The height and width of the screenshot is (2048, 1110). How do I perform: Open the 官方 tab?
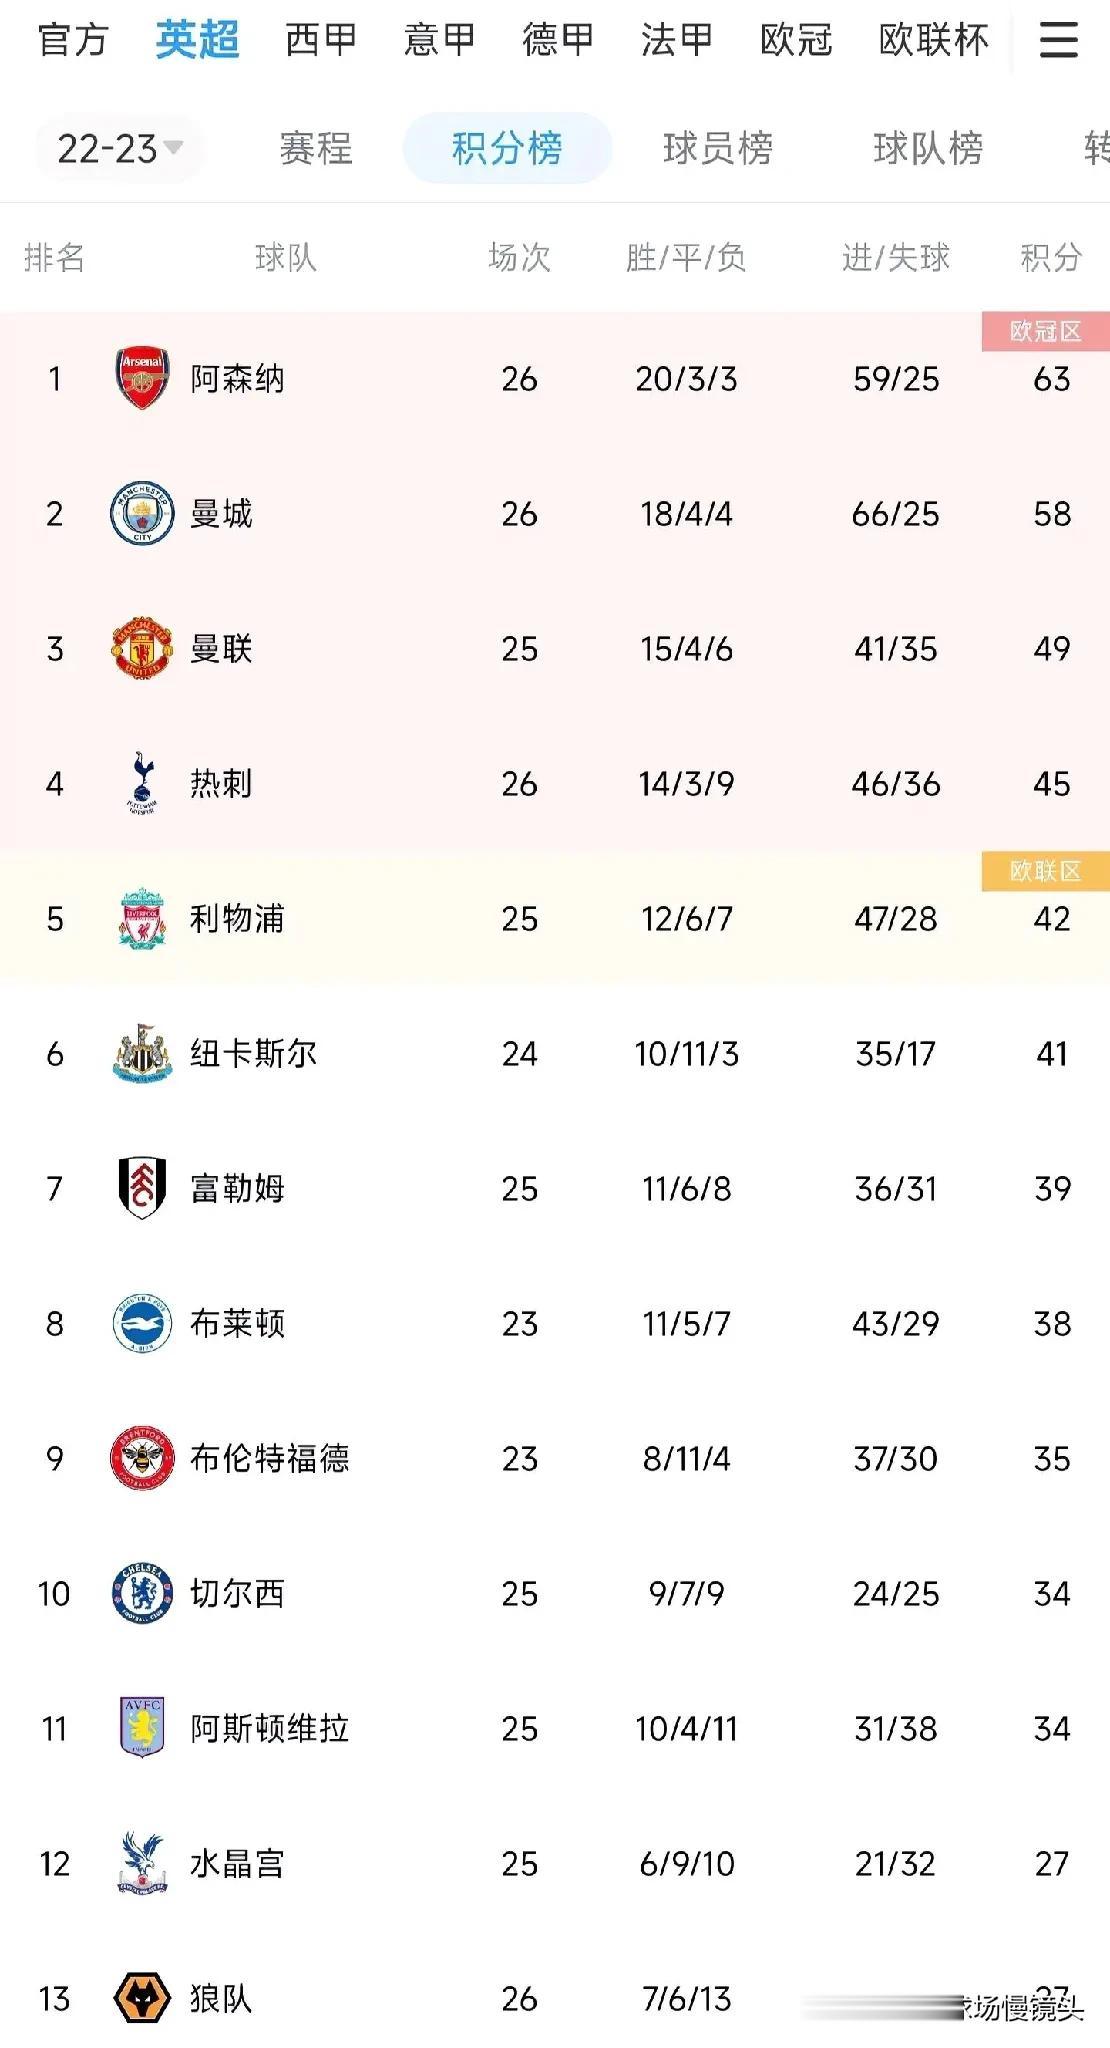click(x=72, y=40)
